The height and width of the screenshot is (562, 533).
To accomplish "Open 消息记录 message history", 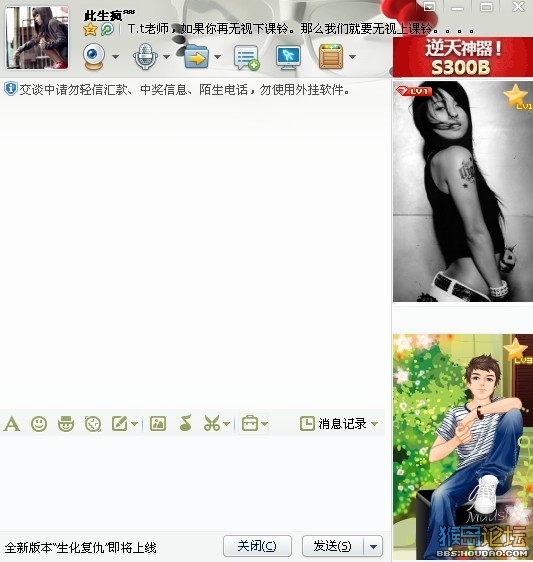I will [333, 424].
